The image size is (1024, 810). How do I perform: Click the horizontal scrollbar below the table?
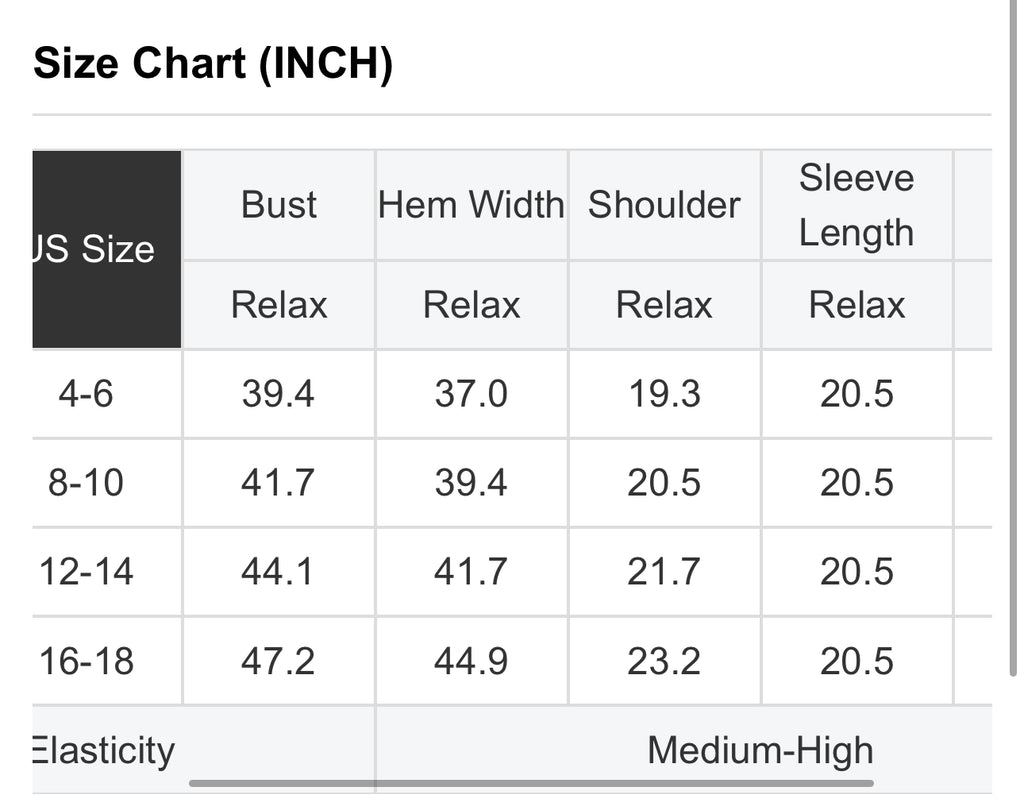pyautogui.click(x=530, y=783)
